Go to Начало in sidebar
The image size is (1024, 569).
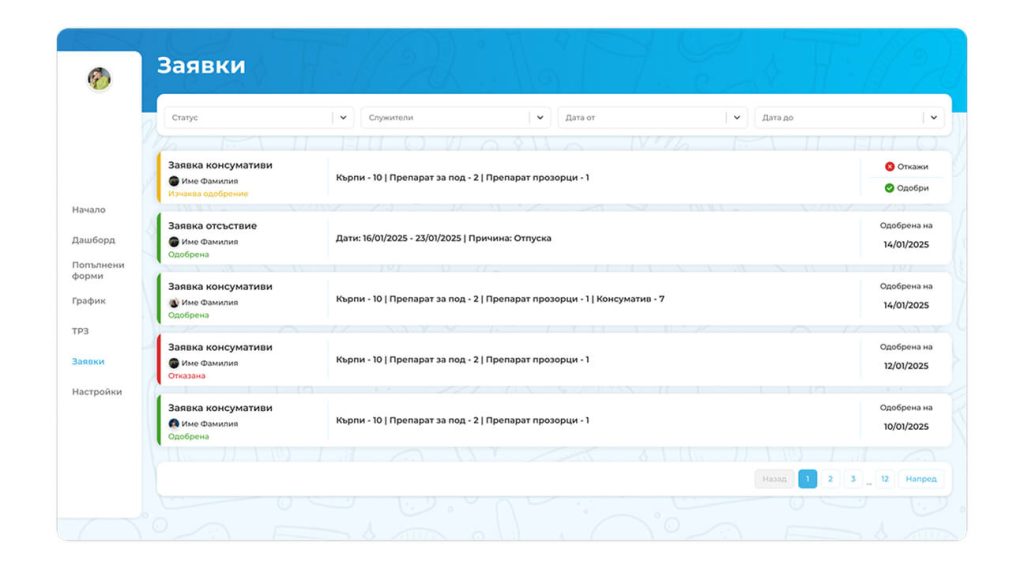click(x=89, y=210)
